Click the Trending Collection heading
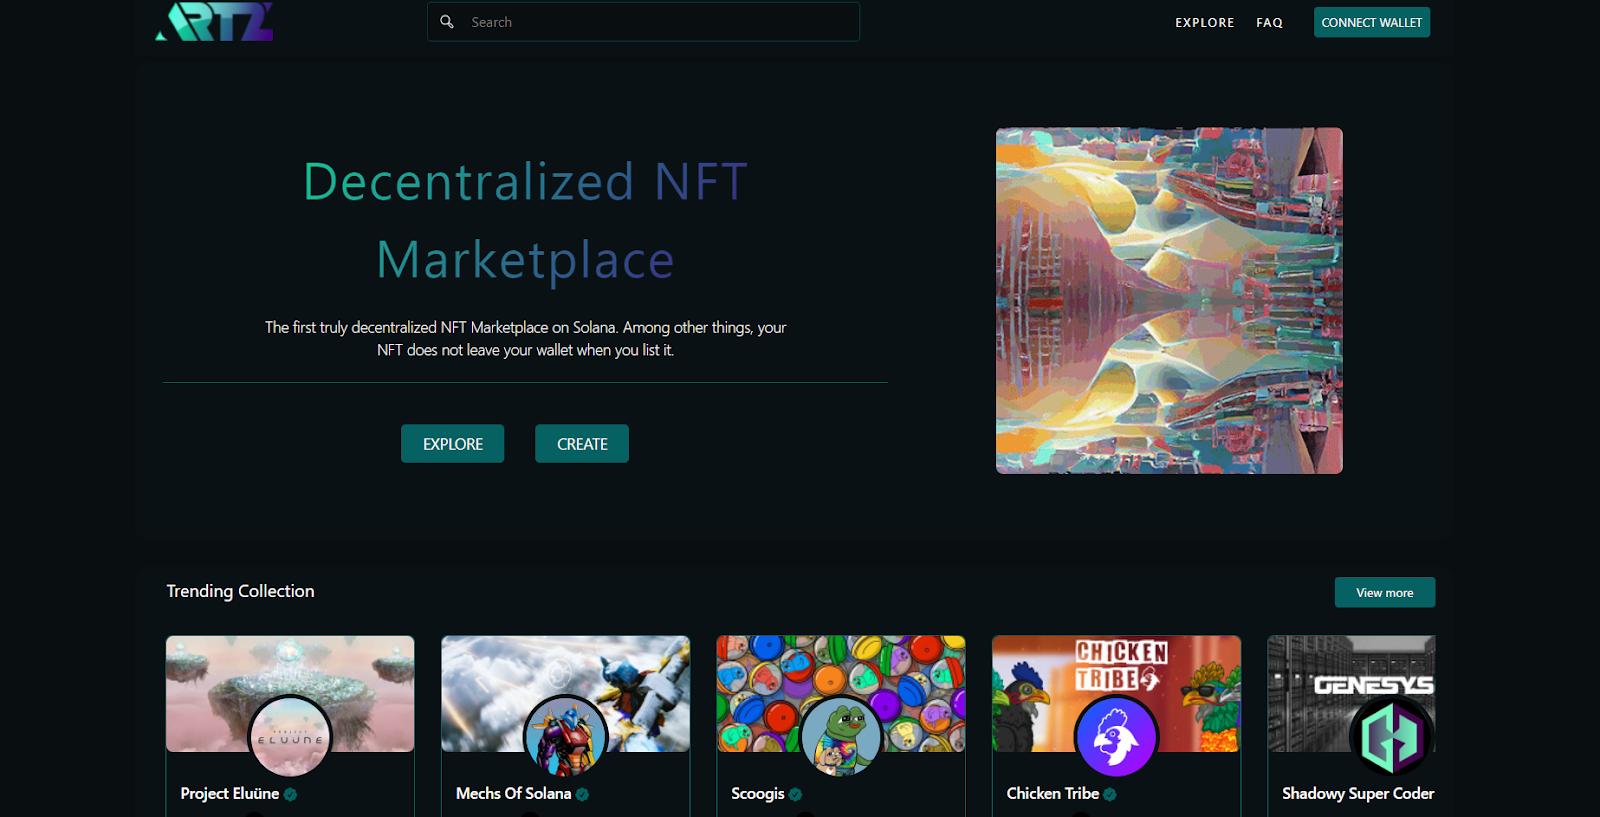 click(x=240, y=591)
